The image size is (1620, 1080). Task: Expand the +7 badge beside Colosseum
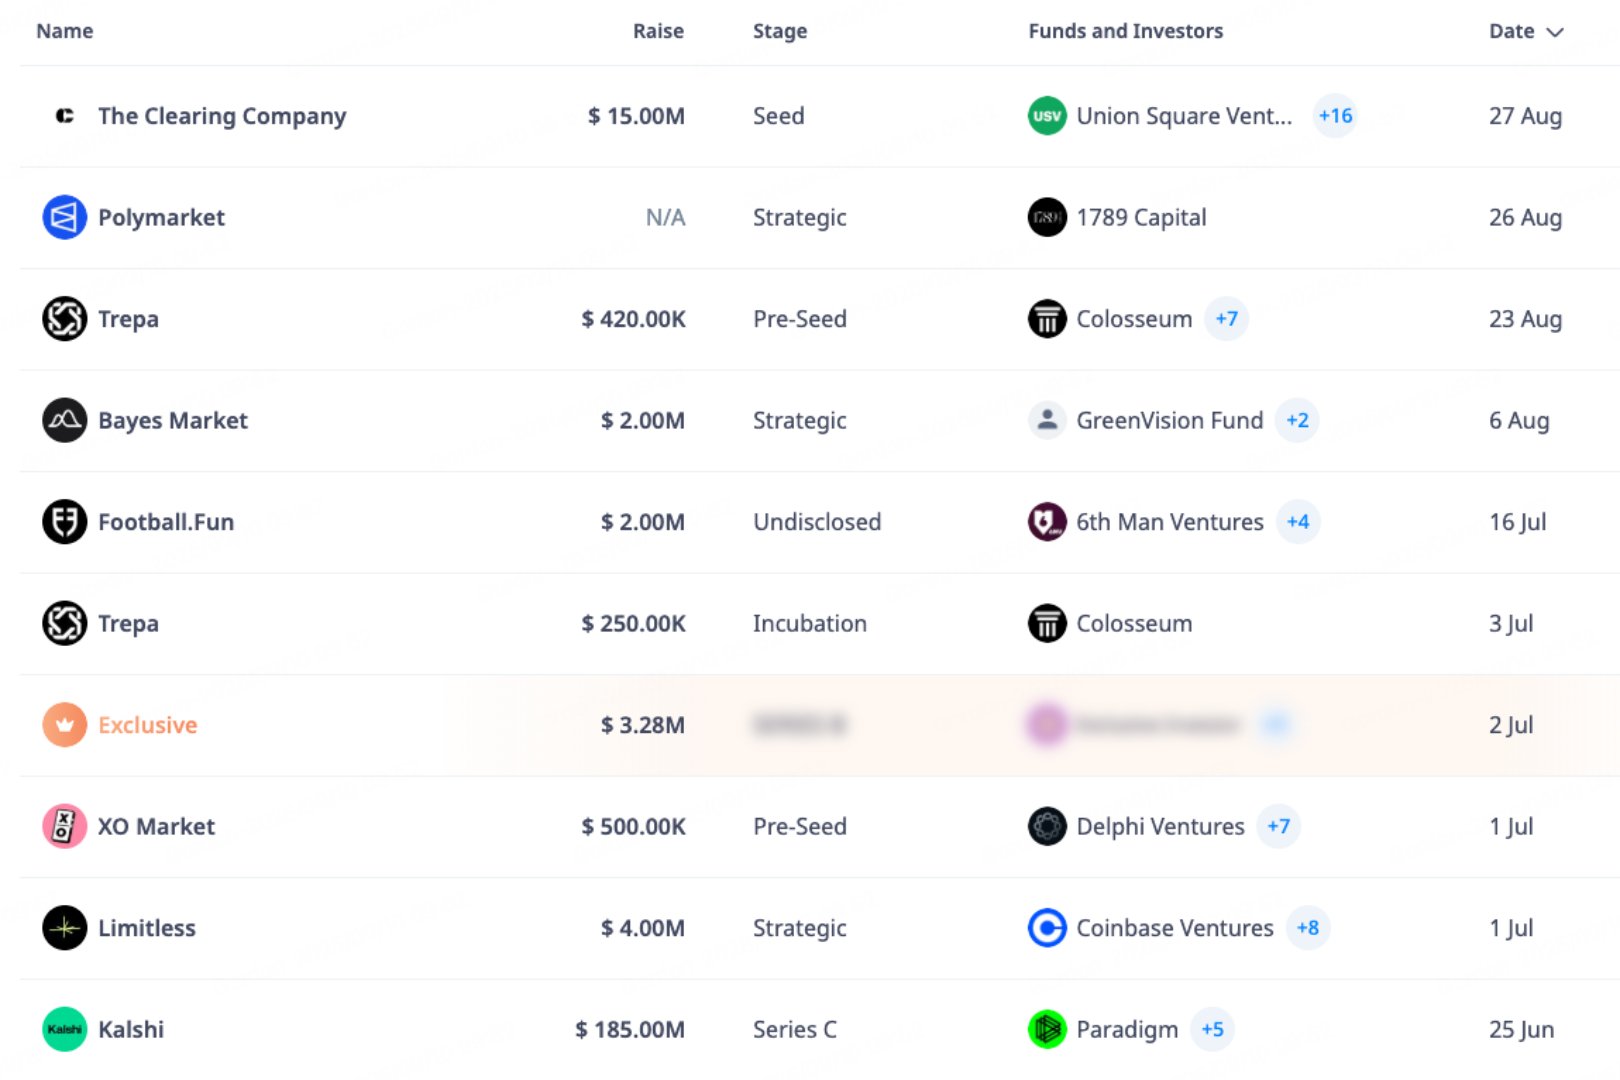1226,319
